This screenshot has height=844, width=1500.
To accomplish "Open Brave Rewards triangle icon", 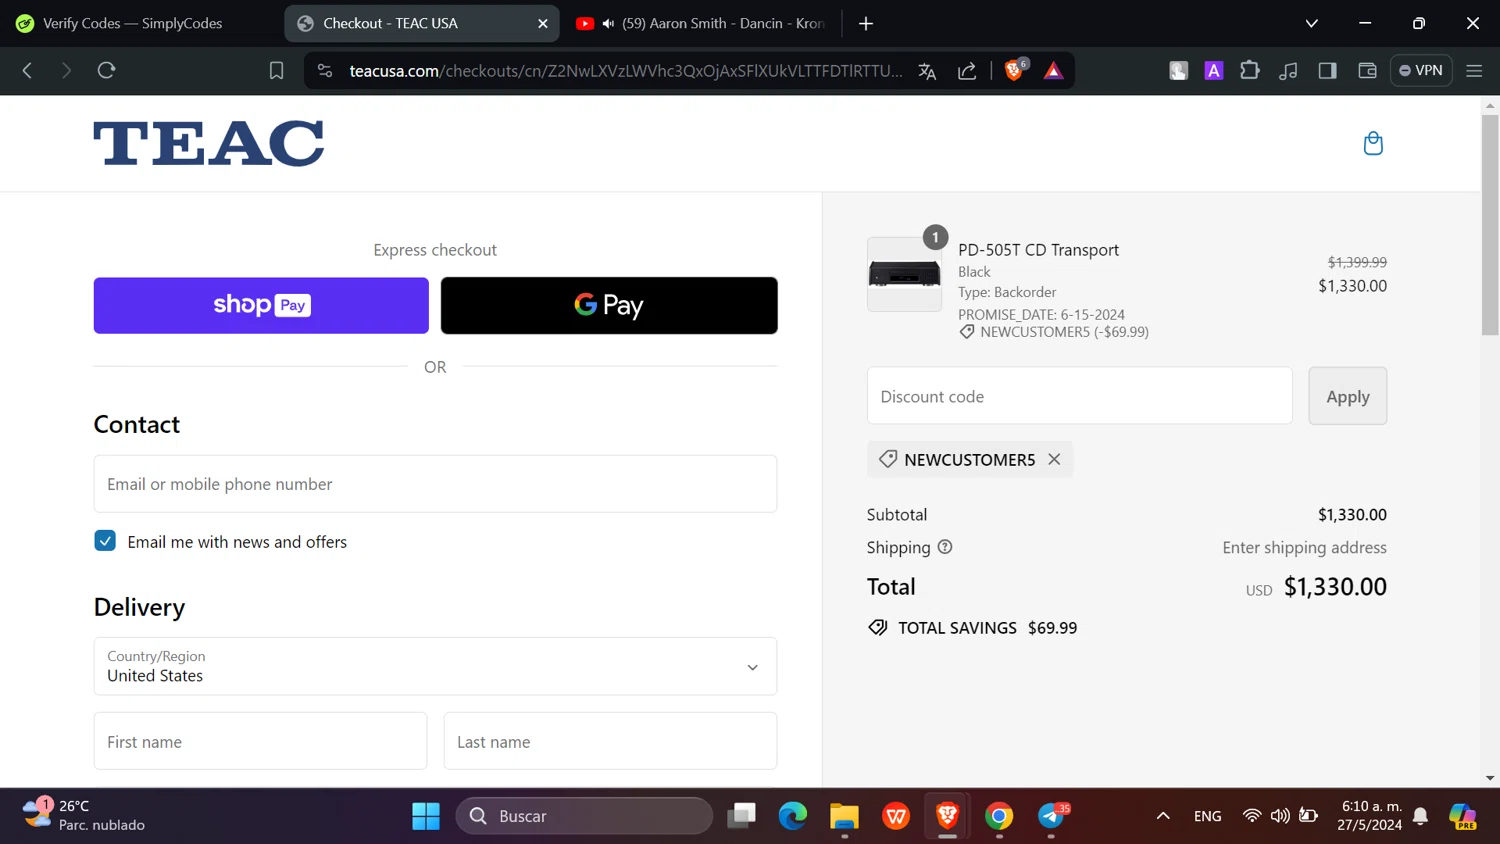I will pyautogui.click(x=1053, y=70).
